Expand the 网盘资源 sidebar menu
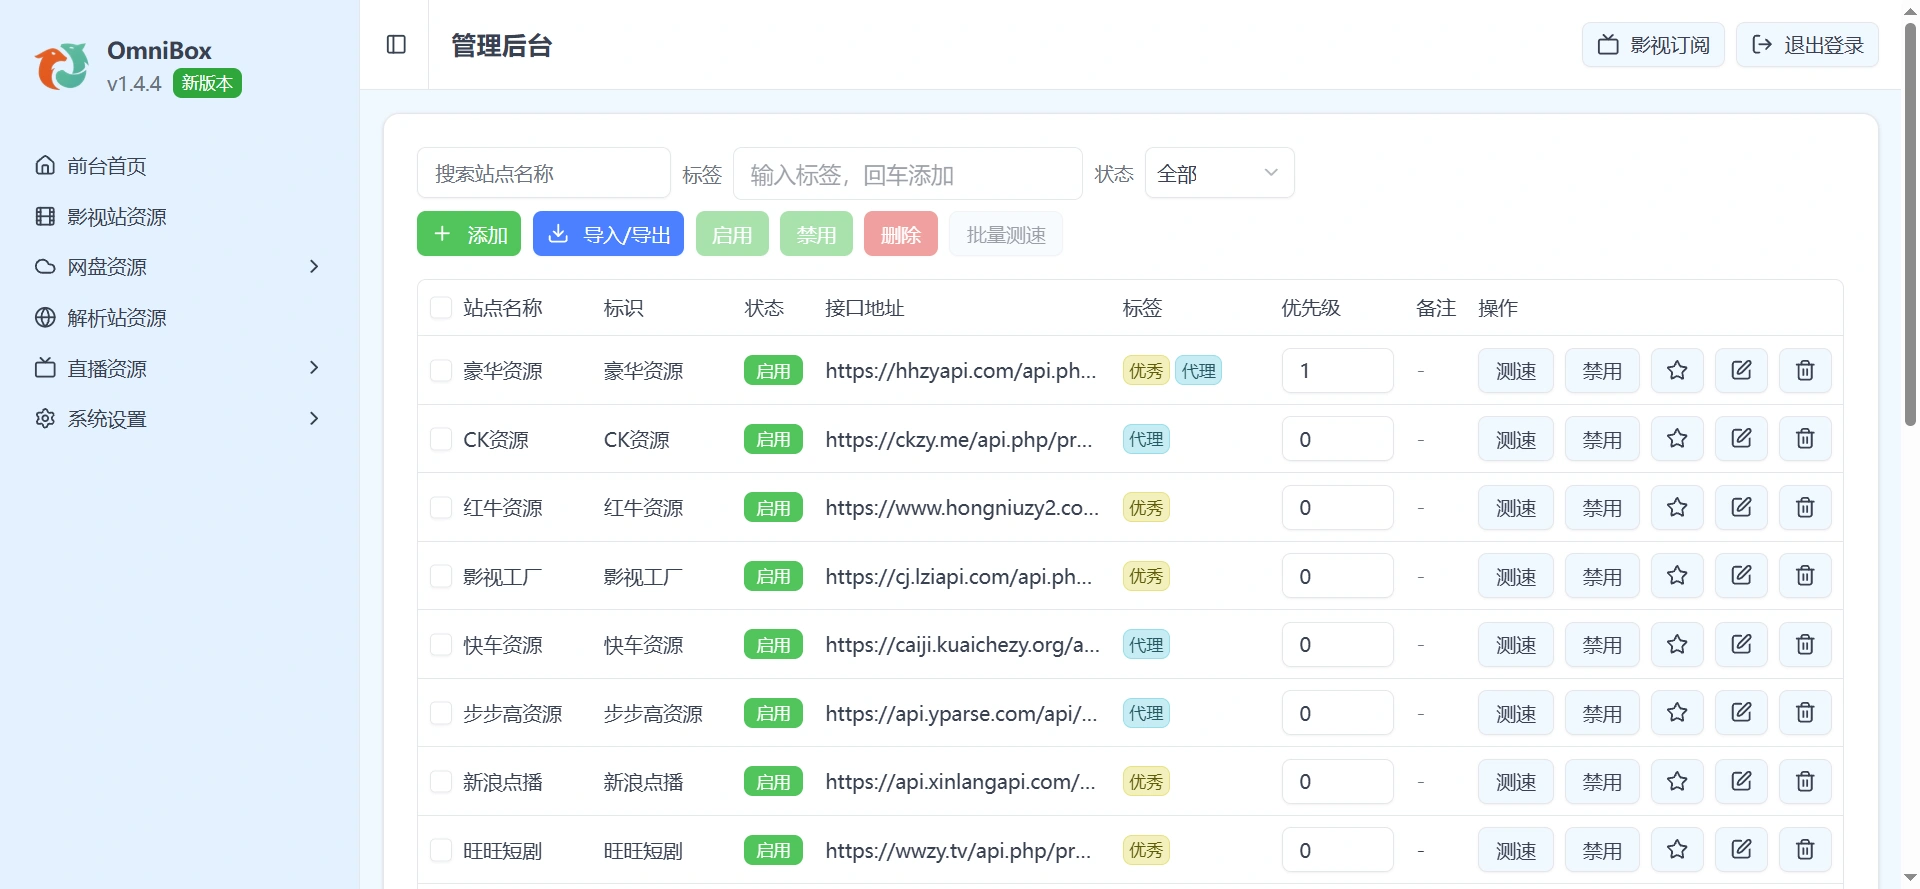 179,267
